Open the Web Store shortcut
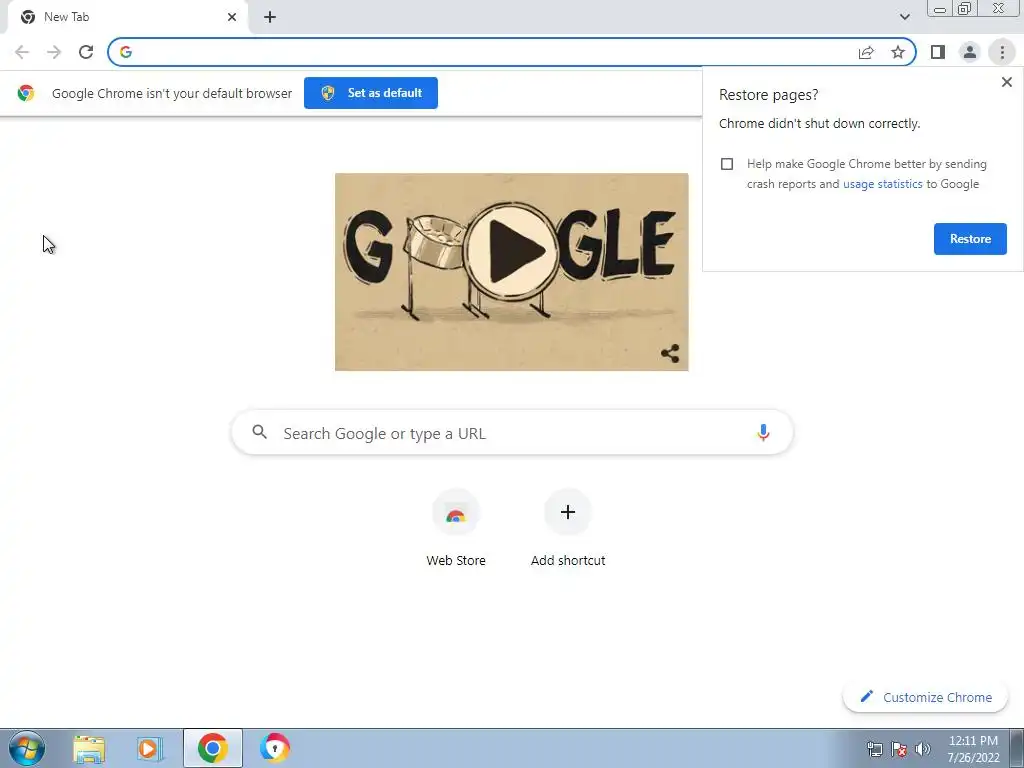 coord(456,529)
